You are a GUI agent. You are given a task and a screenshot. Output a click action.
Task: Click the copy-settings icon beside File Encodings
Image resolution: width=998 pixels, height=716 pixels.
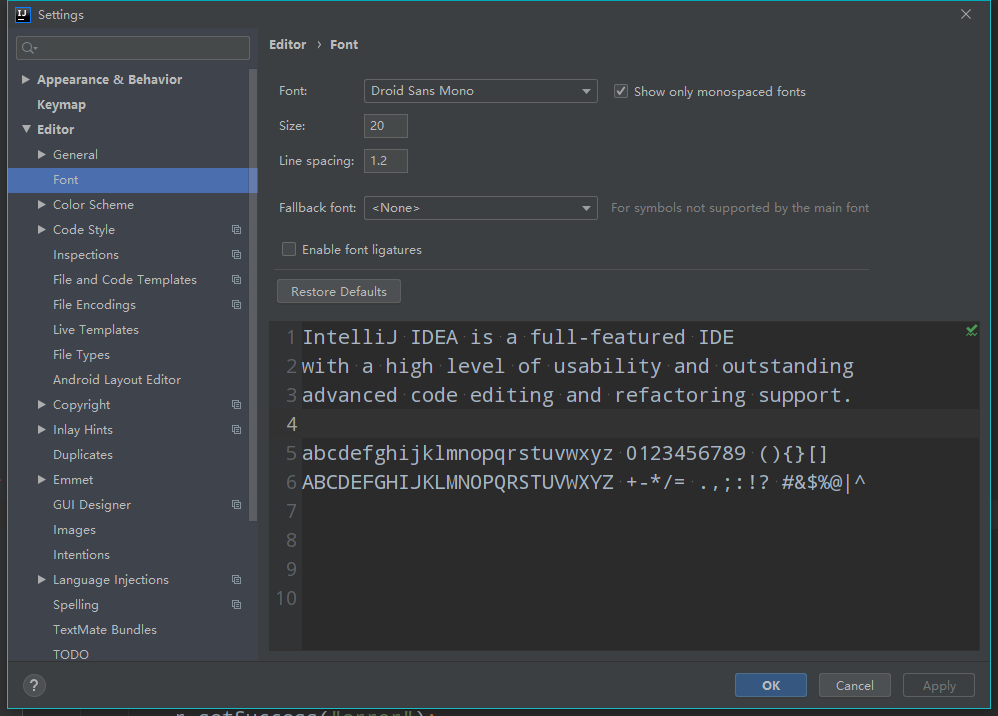[x=236, y=304]
